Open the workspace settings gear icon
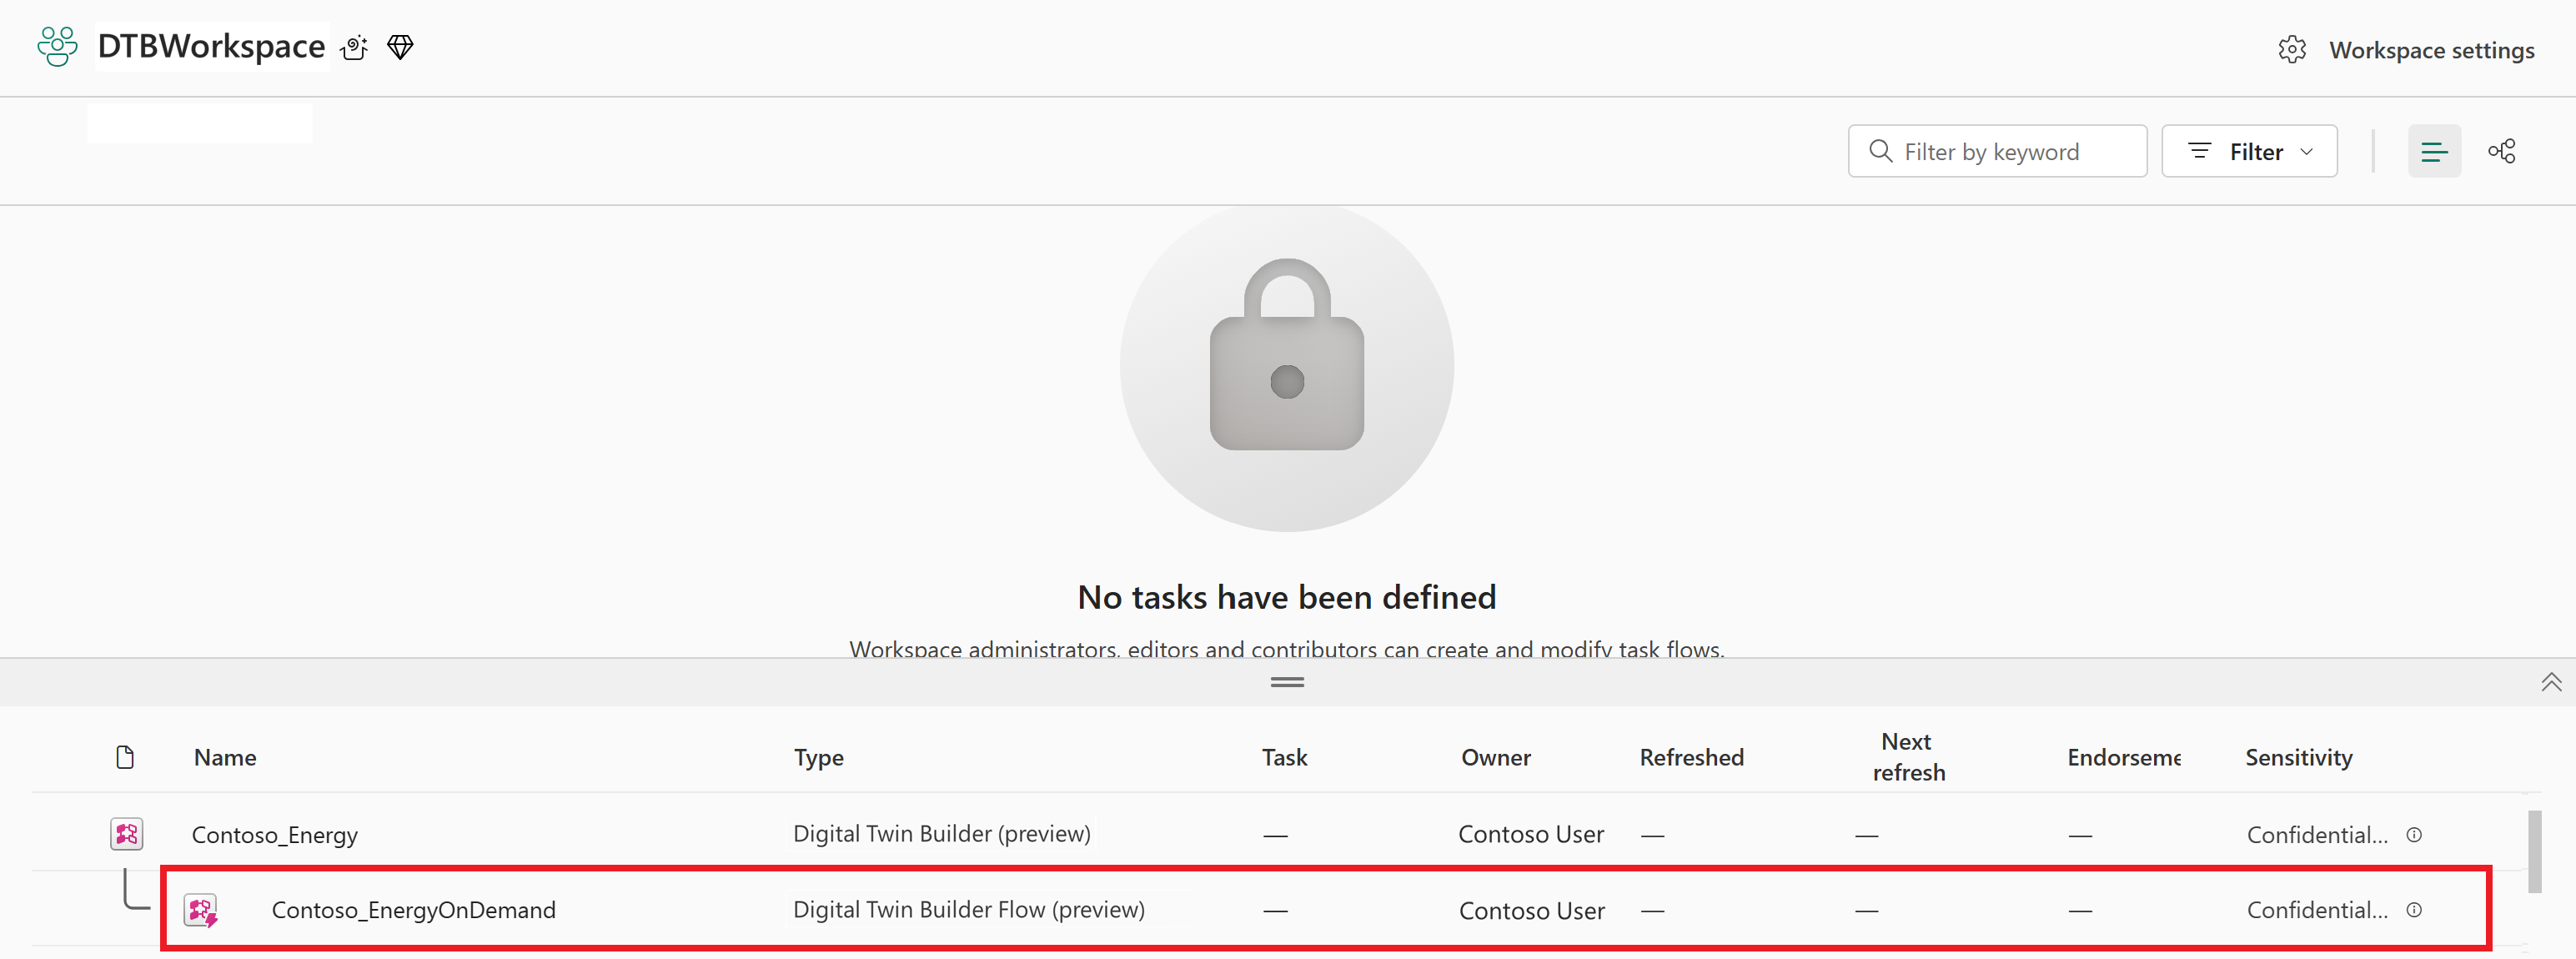The image size is (2576, 959). pyautogui.click(x=2293, y=49)
